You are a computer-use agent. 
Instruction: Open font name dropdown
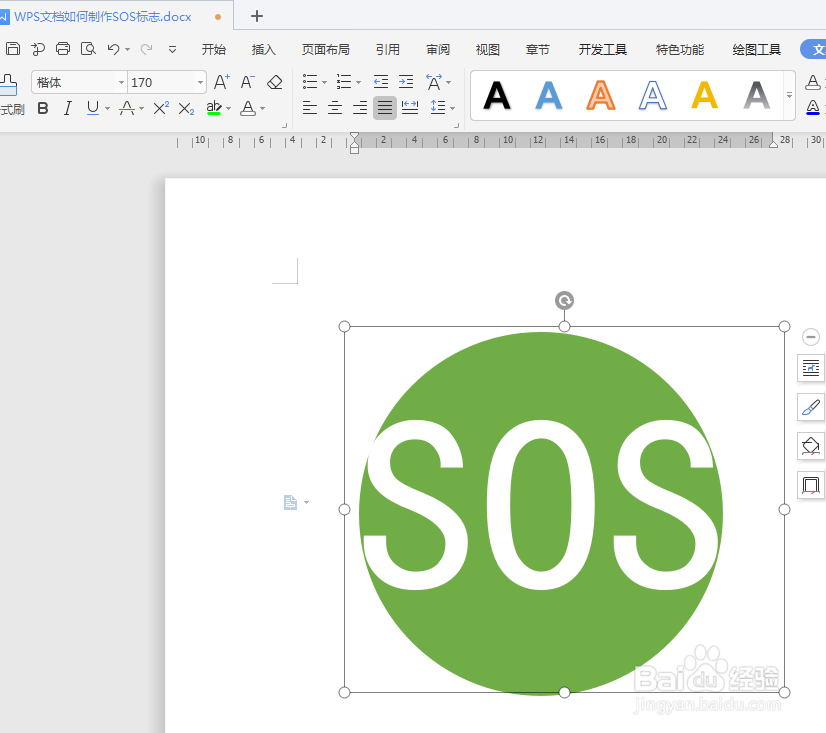pyautogui.click(x=121, y=82)
